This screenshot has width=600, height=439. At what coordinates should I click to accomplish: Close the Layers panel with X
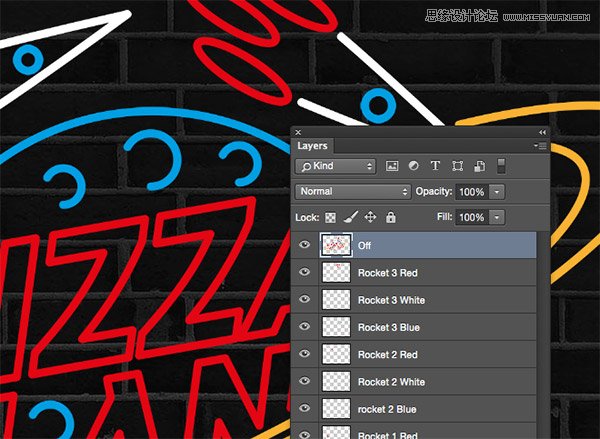[298, 132]
